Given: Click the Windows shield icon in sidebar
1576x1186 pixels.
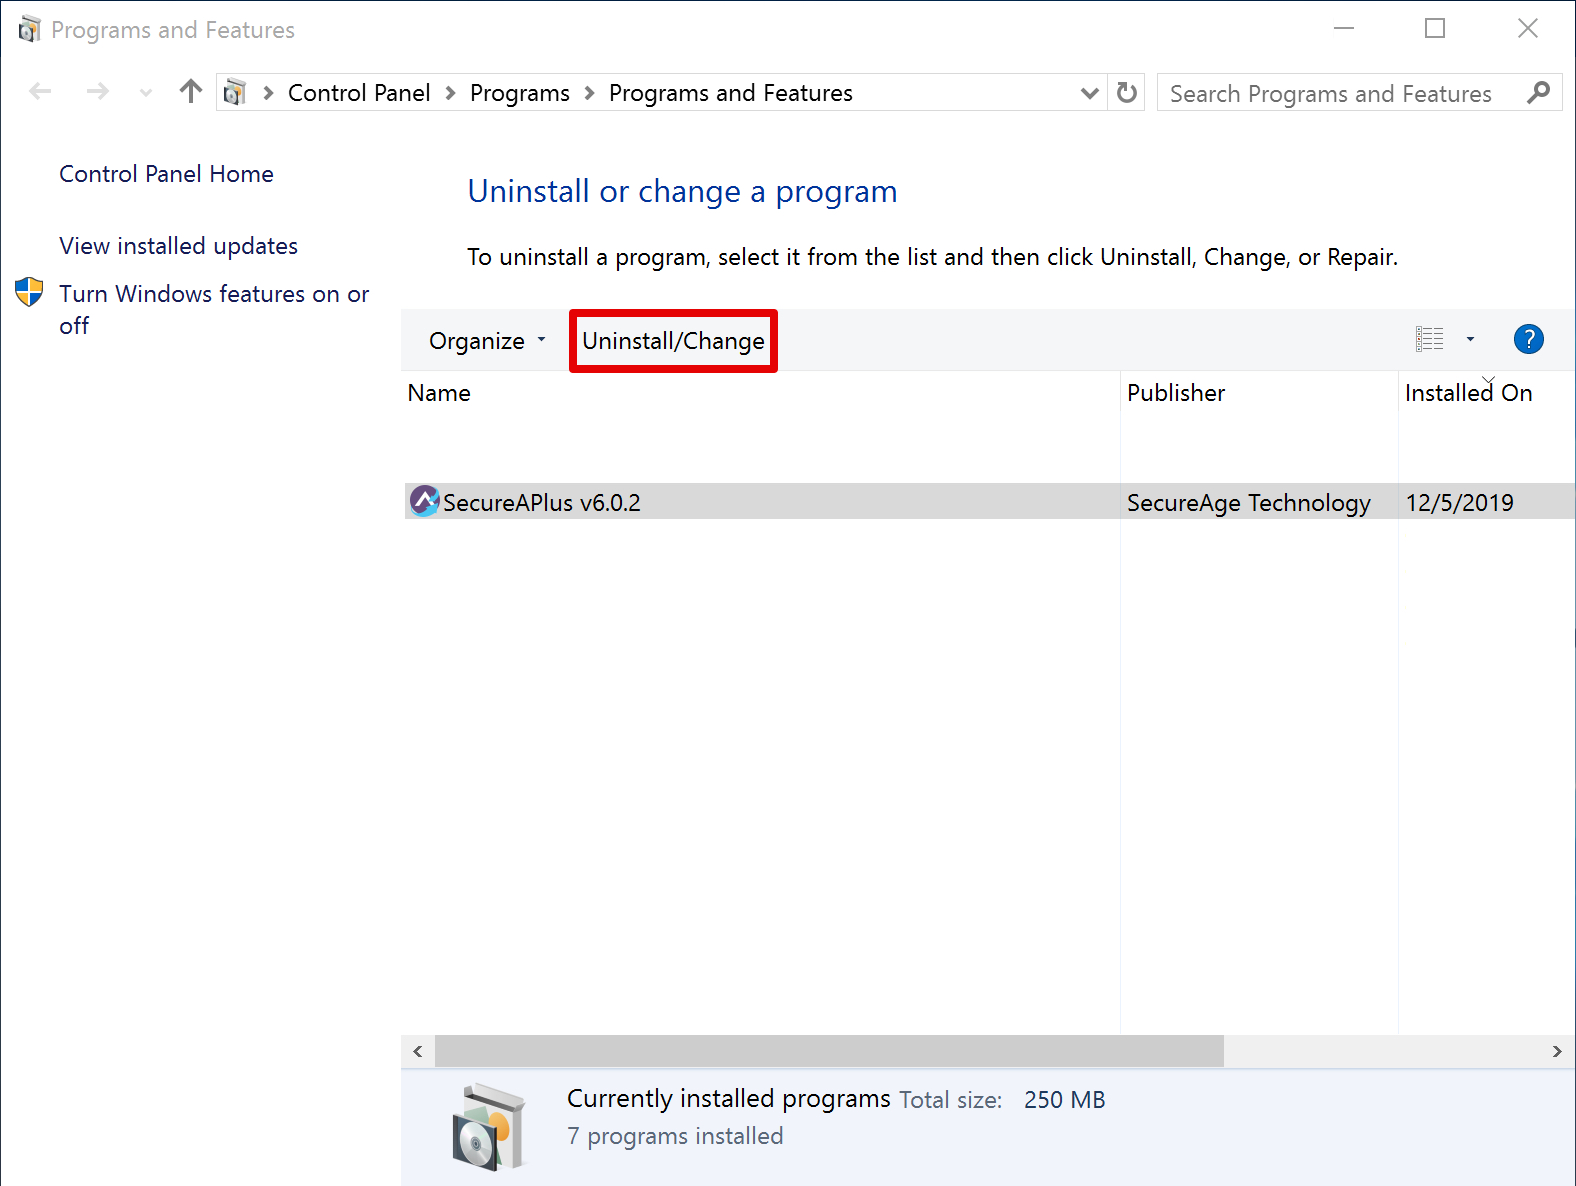Looking at the screenshot, I should tap(29, 292).
